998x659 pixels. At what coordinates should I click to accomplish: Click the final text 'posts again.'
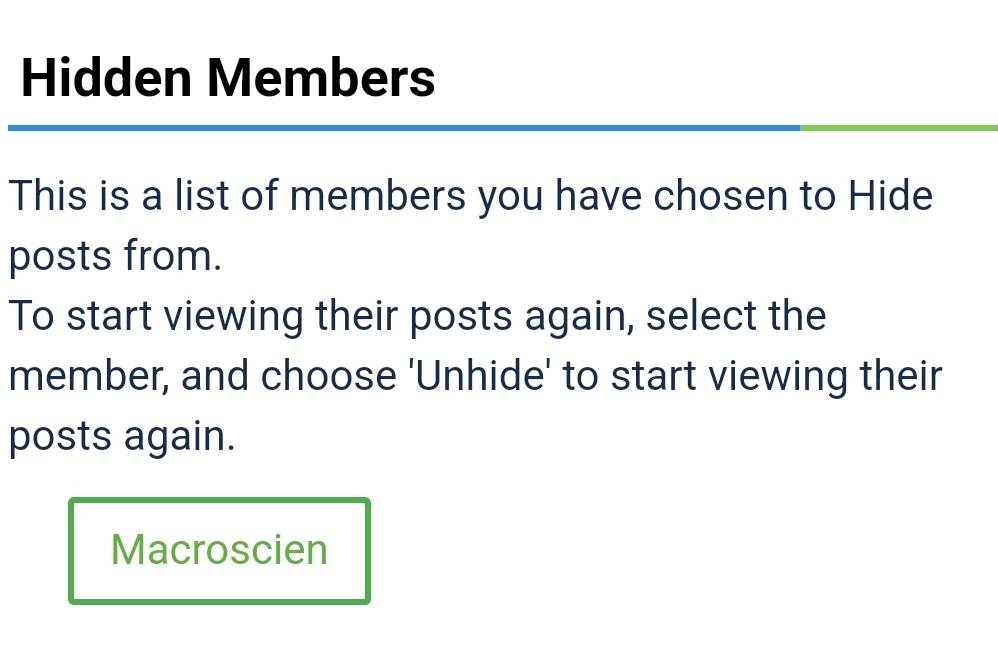[122, 436]
